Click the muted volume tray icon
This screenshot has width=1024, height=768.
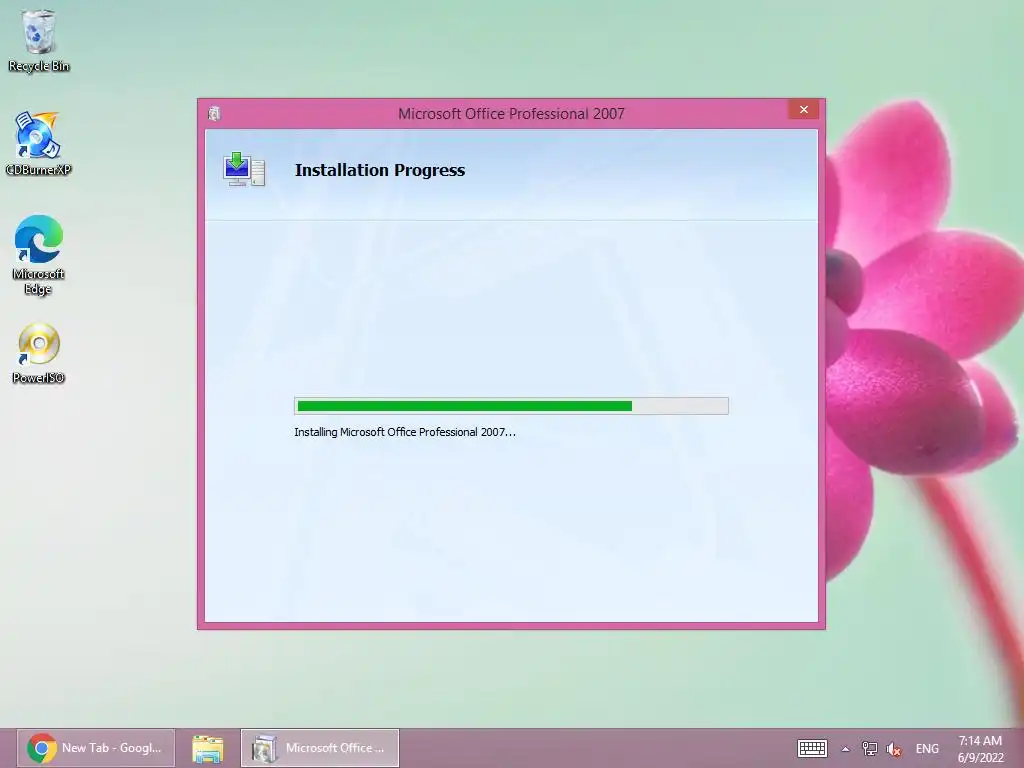click(893, 749)
